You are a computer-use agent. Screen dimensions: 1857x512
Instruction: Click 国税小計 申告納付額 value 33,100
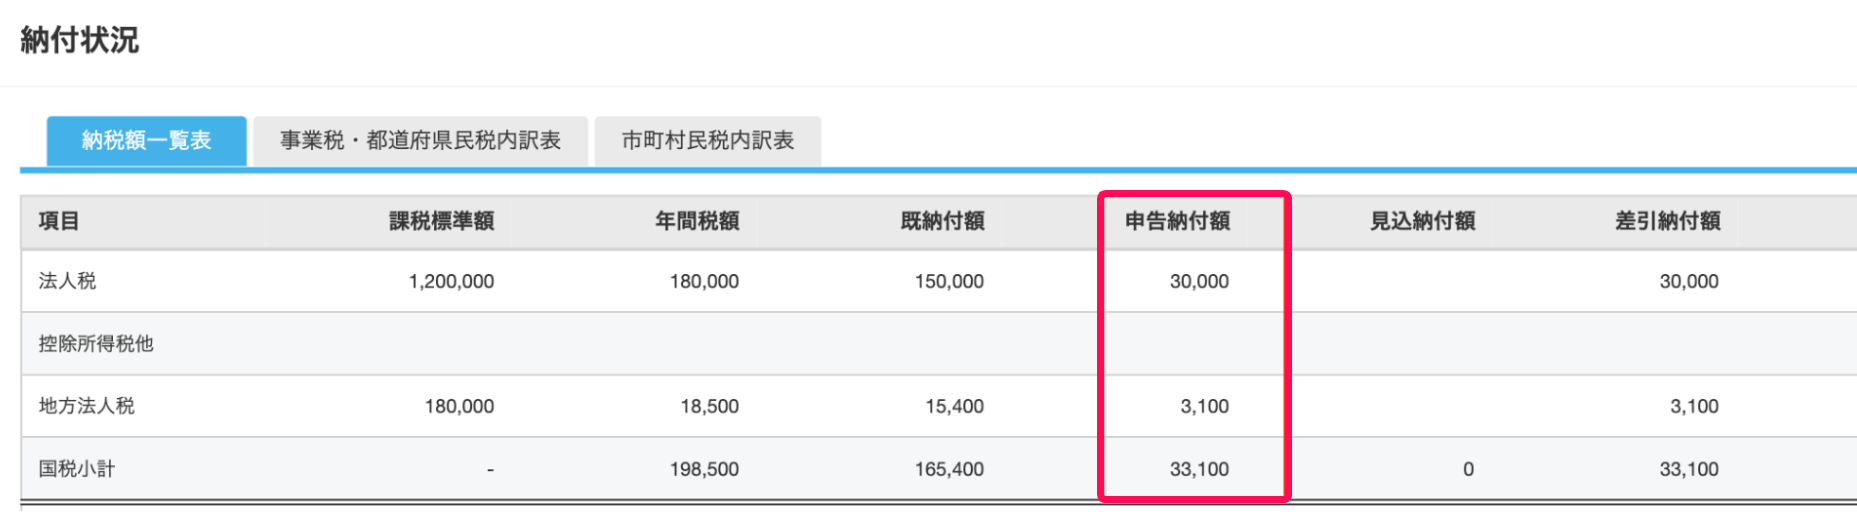point(1199,469)
